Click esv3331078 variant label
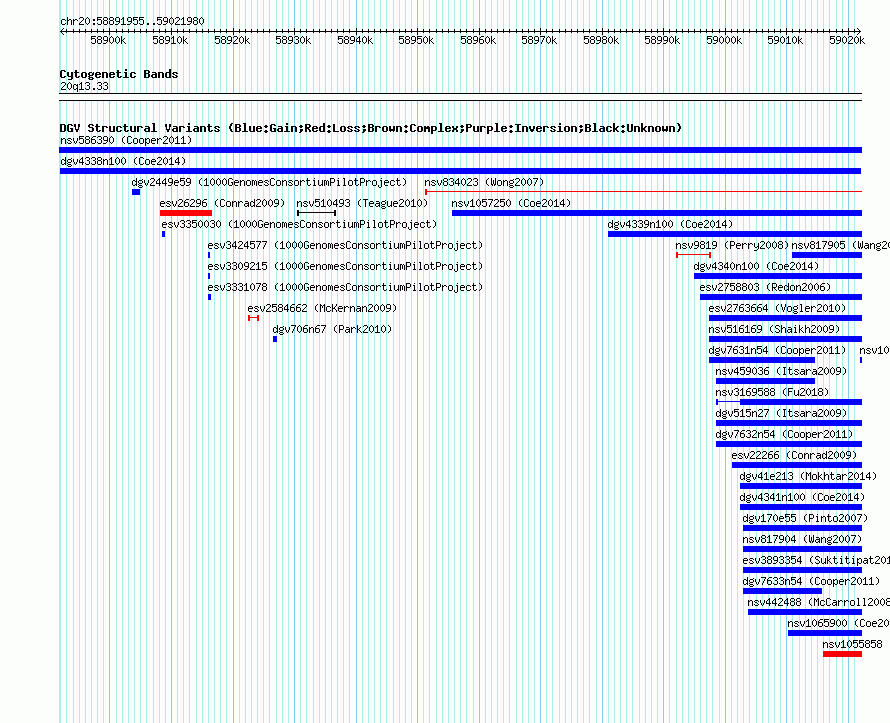Screen dimensions: 890x723 click(345, 287)
